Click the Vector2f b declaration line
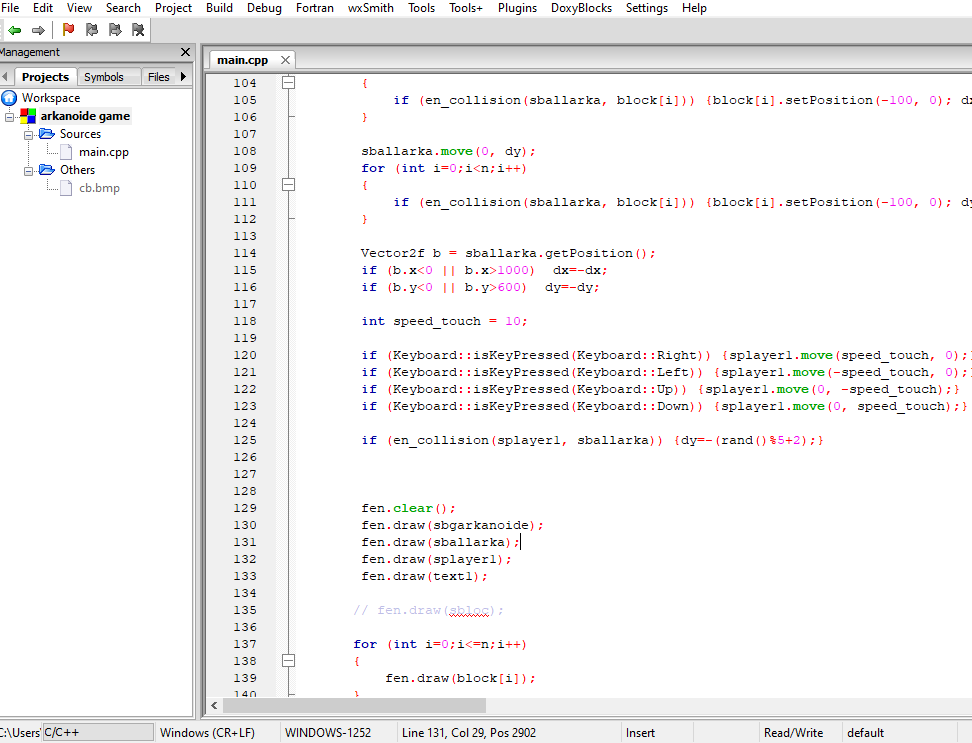This screenshot has width=972, height=743. pyautogui.click(x=508, y=253)
